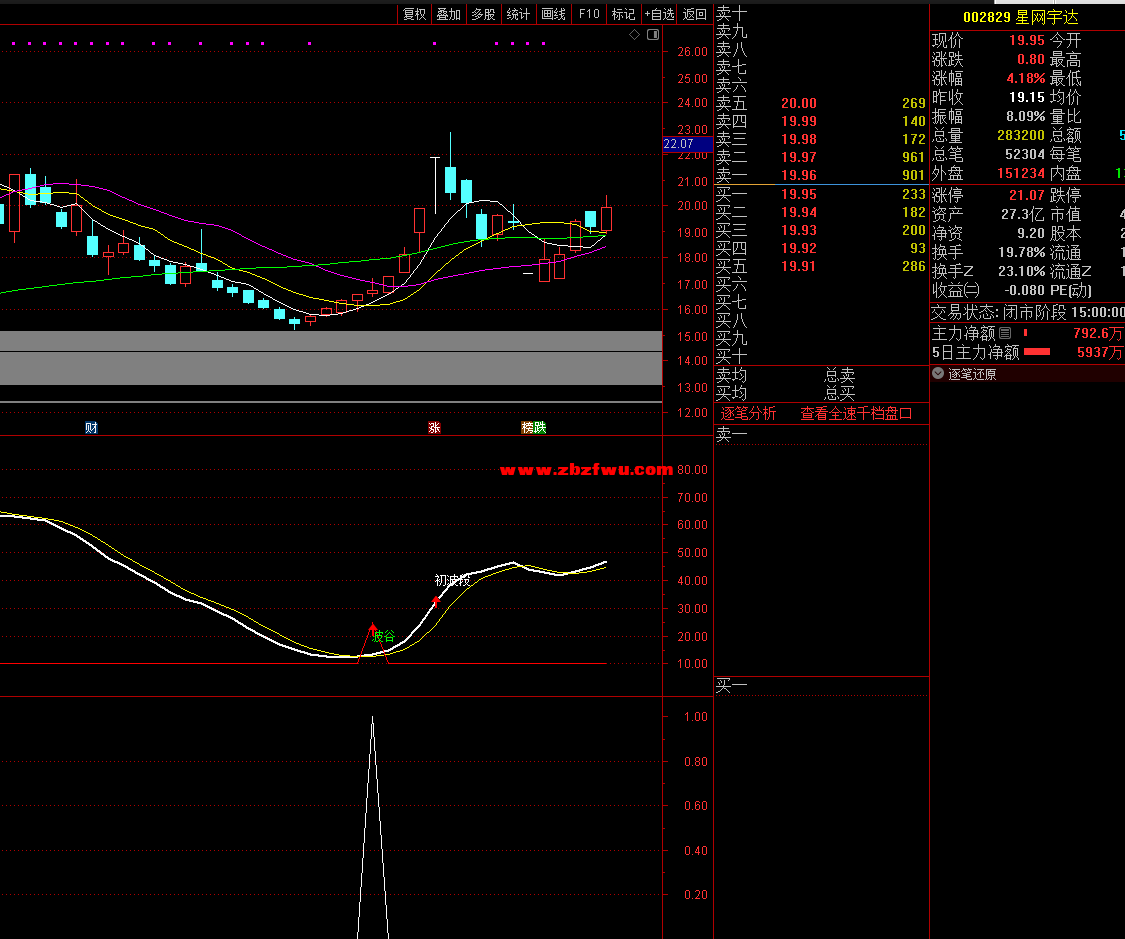The width and height of the screenshot is (1125, 939).
Task: Click the 卖五 volume 269
Action: click(x=913, y=103)
